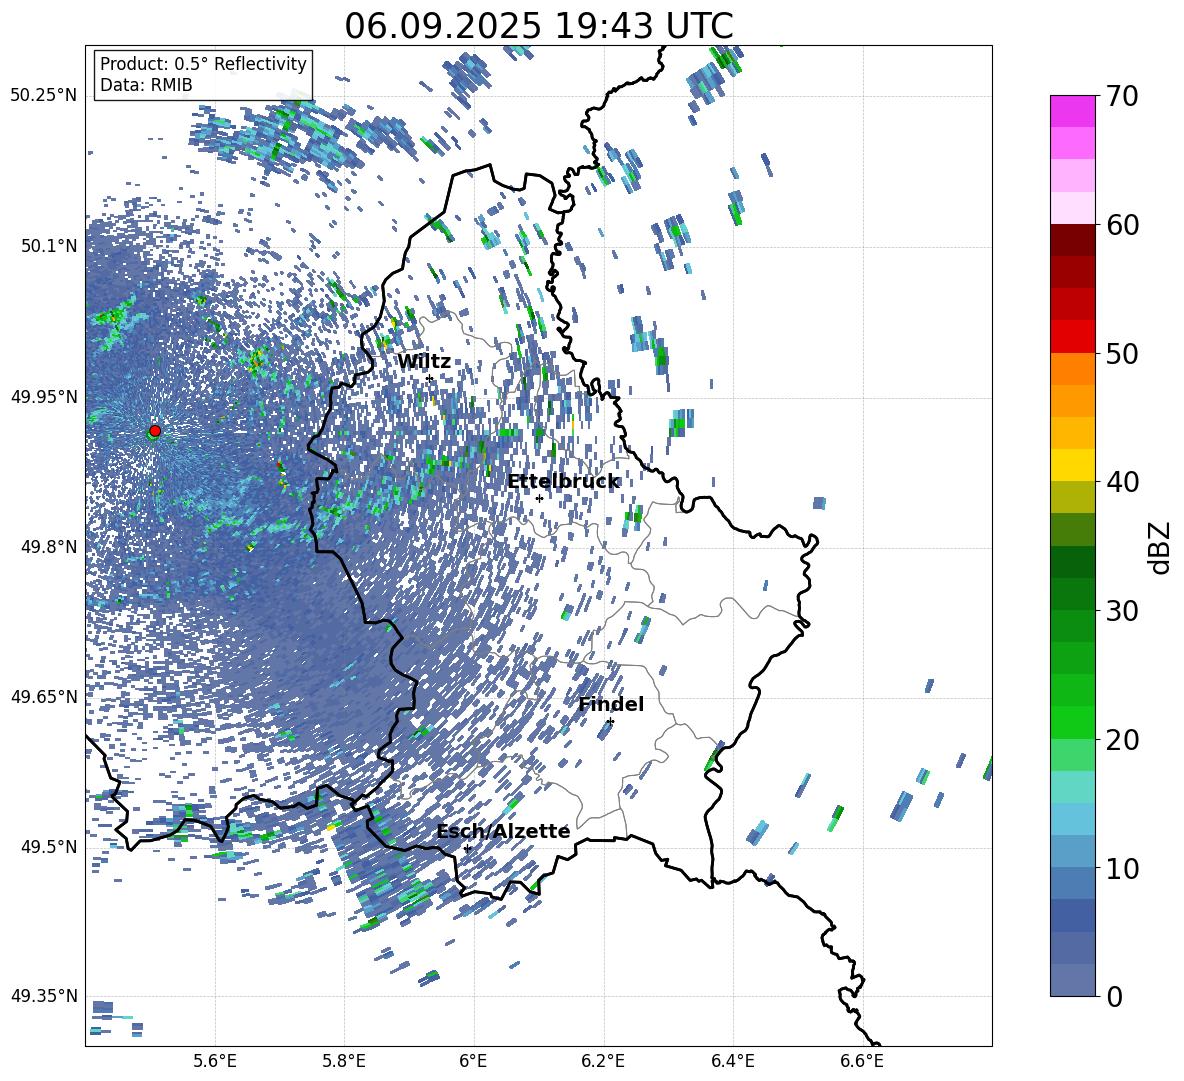The image size is (1184, 1081).
Task: Click the red radar site marker dot
Action: point(155,430)
